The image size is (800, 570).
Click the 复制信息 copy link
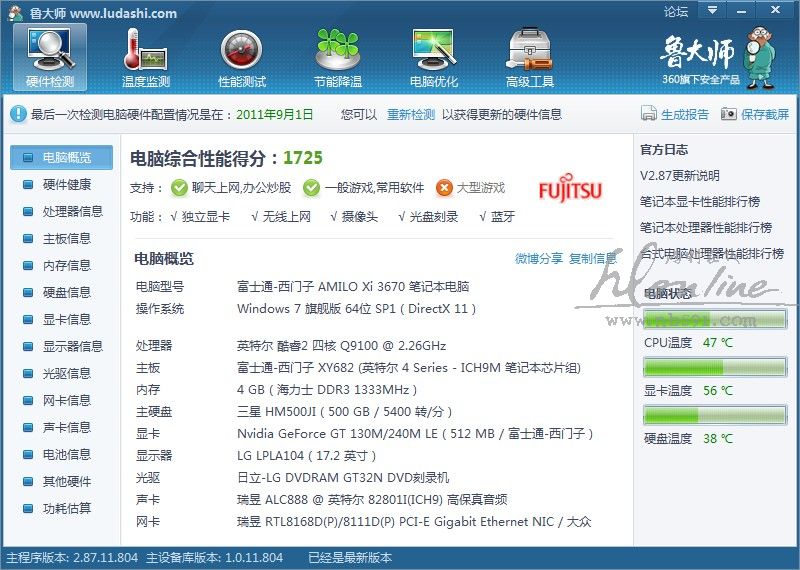click(x=593, y=259)
